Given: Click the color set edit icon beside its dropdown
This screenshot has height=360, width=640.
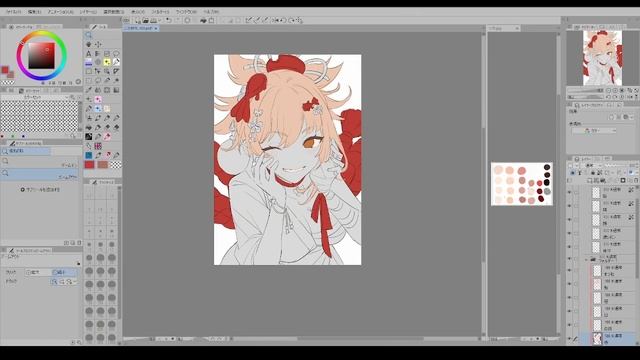Looking at the screenshot, I should (x=73, y=97).
